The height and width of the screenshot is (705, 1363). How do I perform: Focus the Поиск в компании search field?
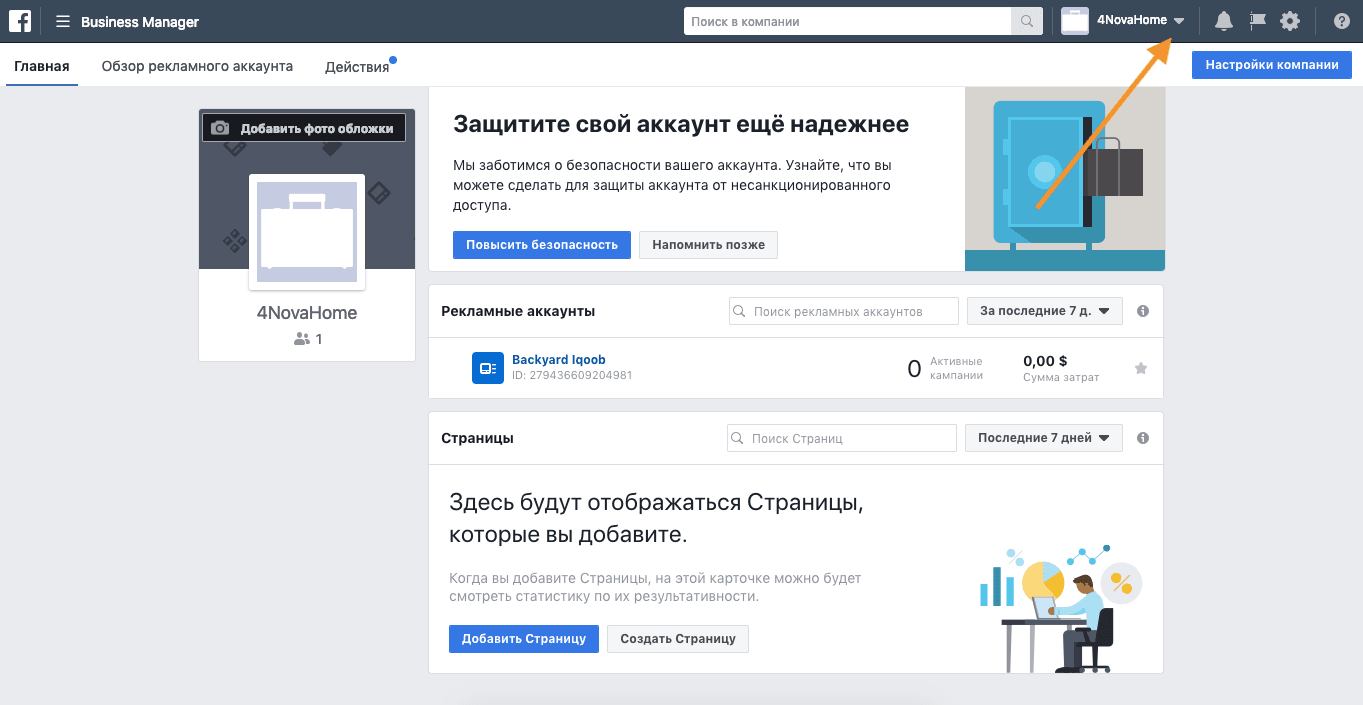tap(848, 21)
